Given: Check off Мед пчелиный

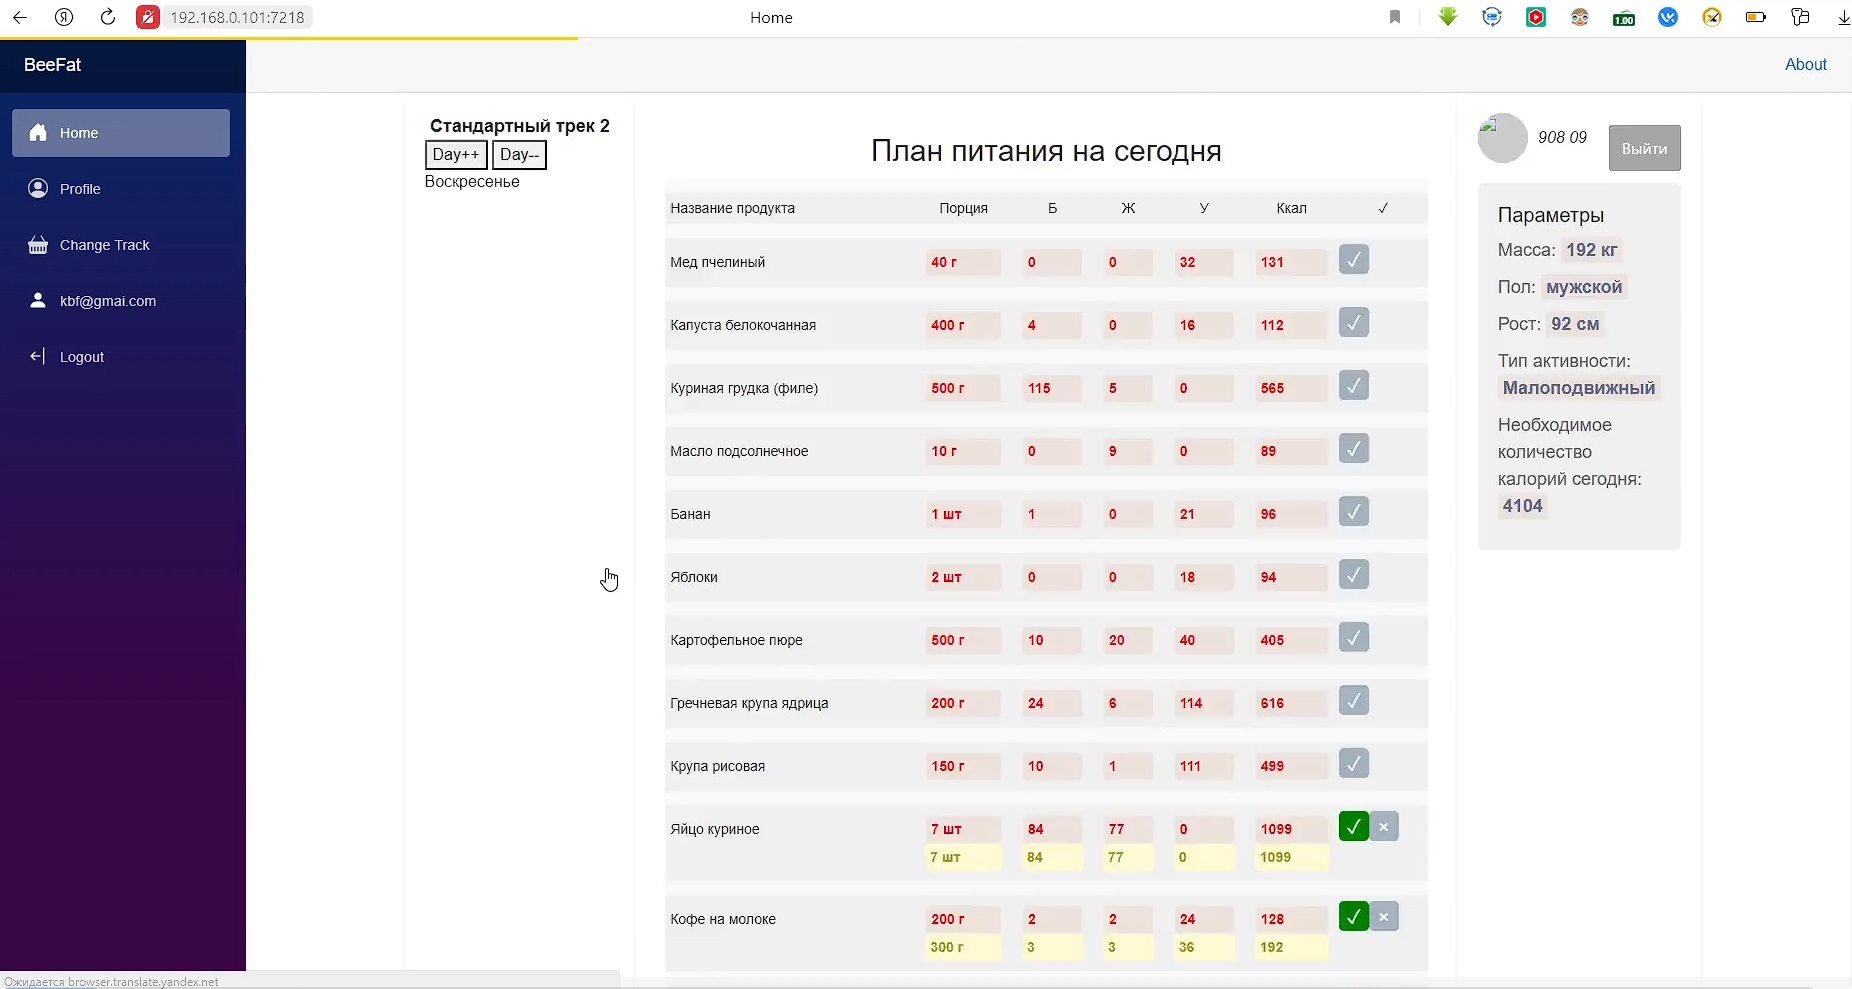Looking at the screenshot, I should coord(1354,260).
